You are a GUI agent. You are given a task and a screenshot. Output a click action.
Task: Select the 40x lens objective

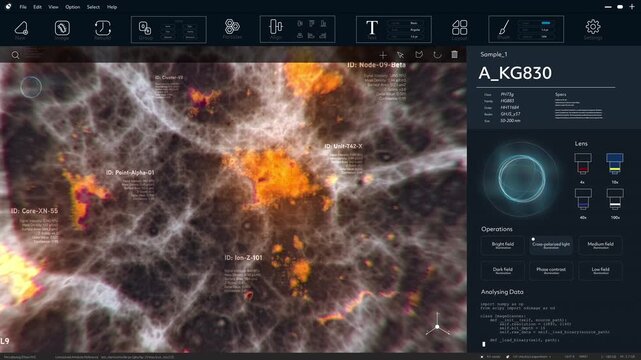(x=583, y=199)
